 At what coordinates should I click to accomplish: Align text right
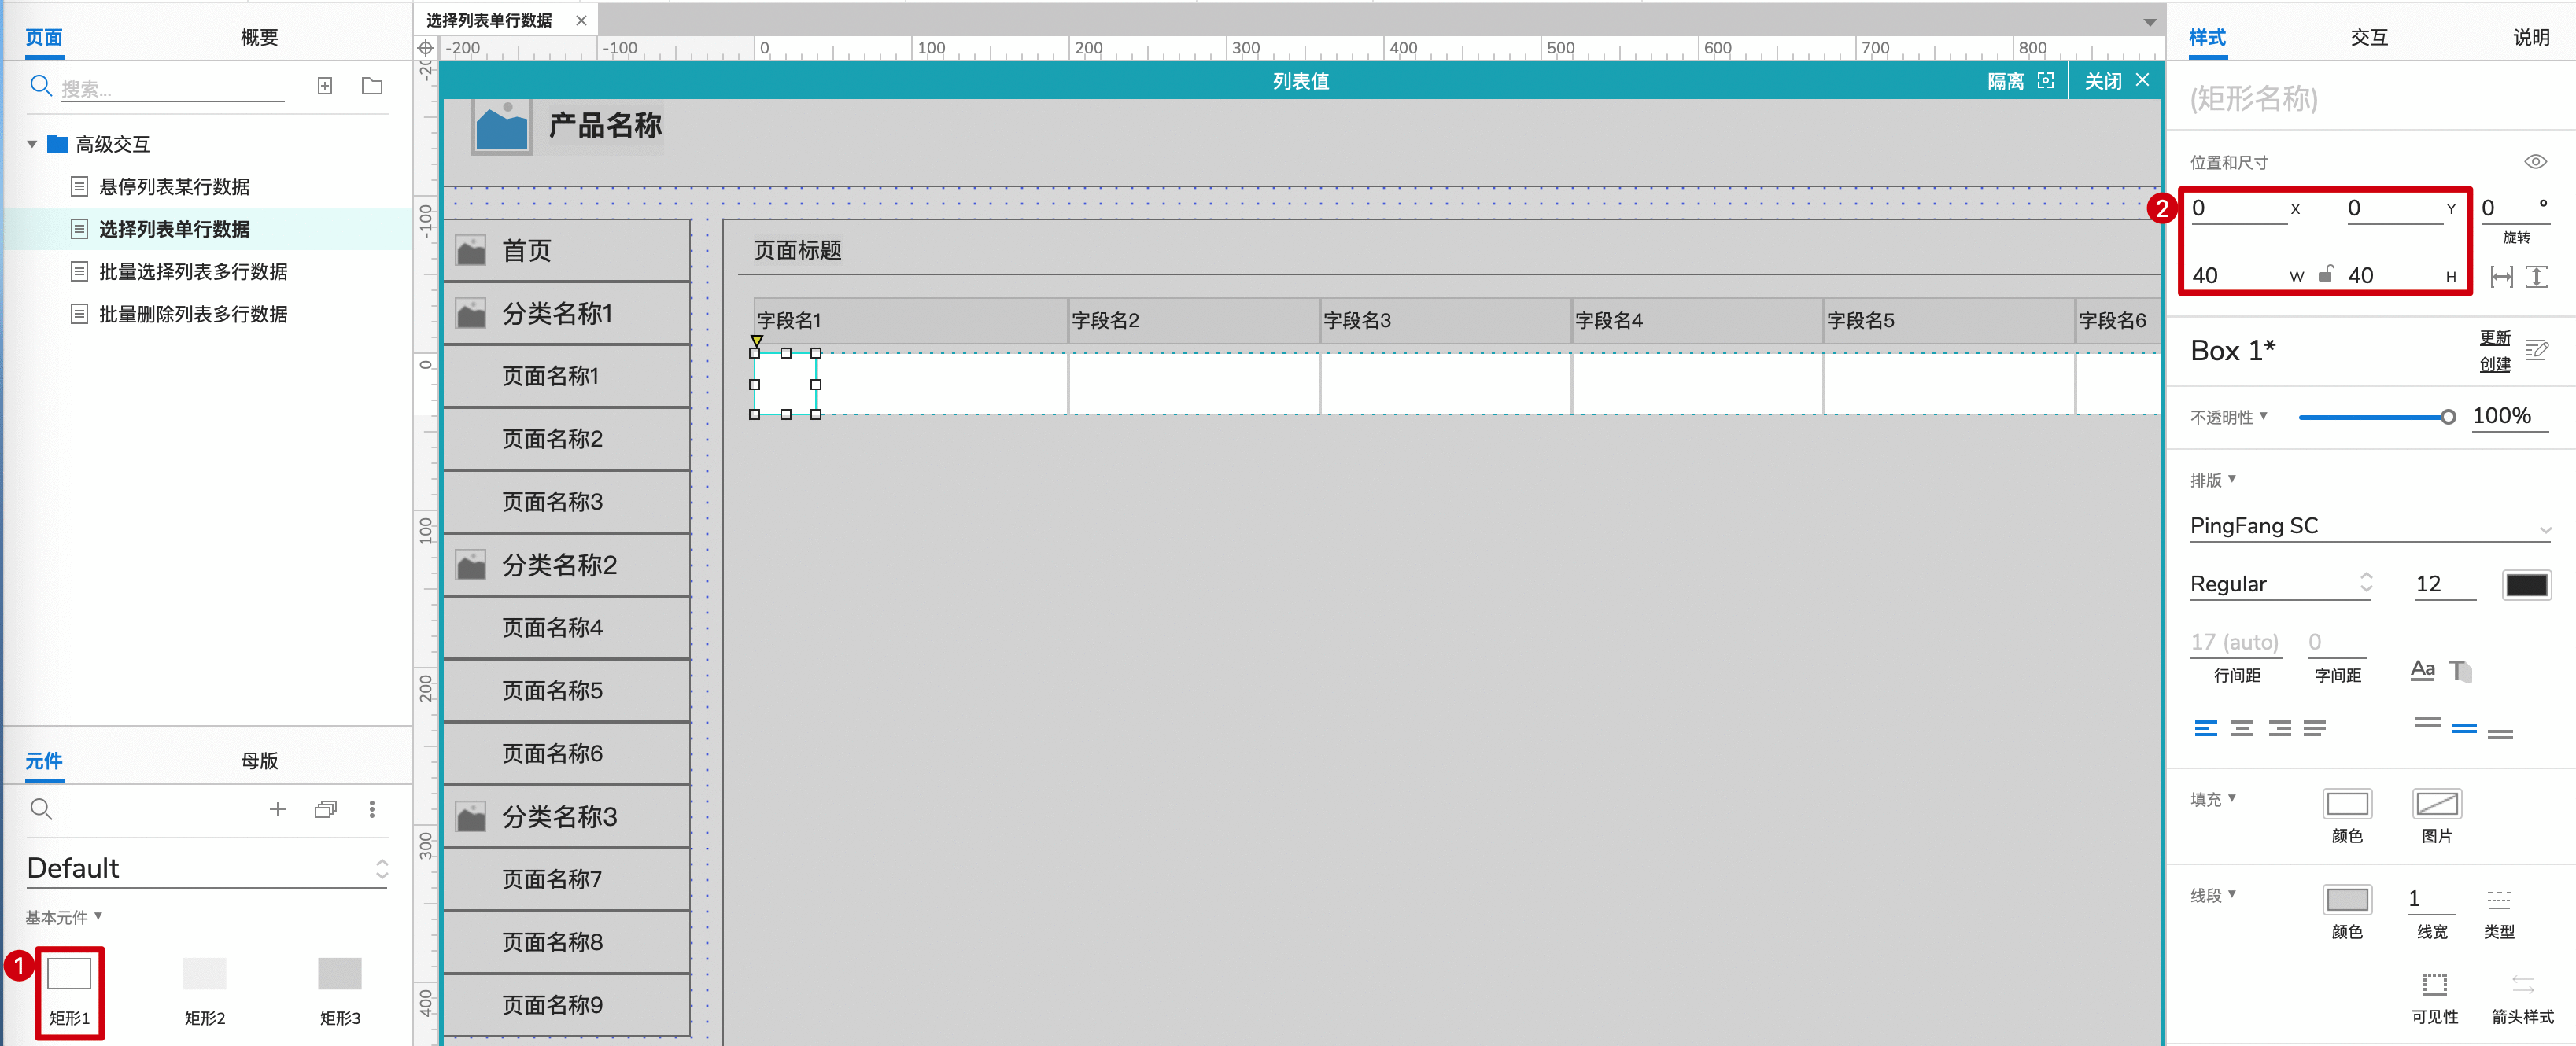pos(2279,728)
